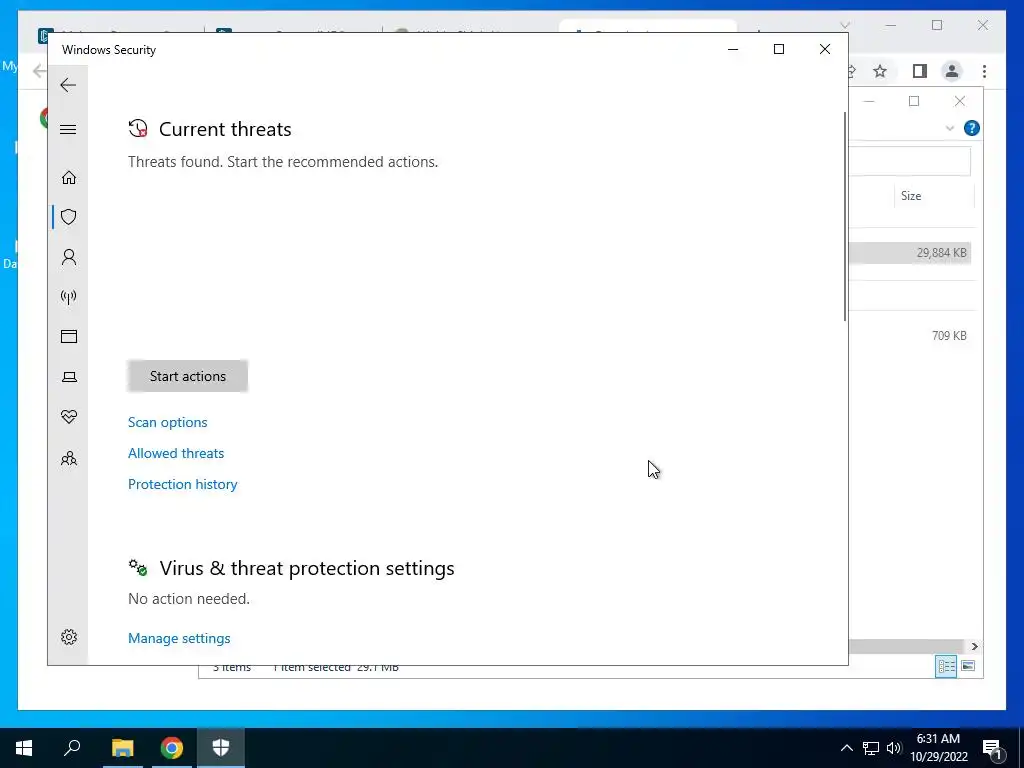Open Firewall & network protection icon
Screen dimensions: 1024x768
pyautogui.click(x=69, y=297)
